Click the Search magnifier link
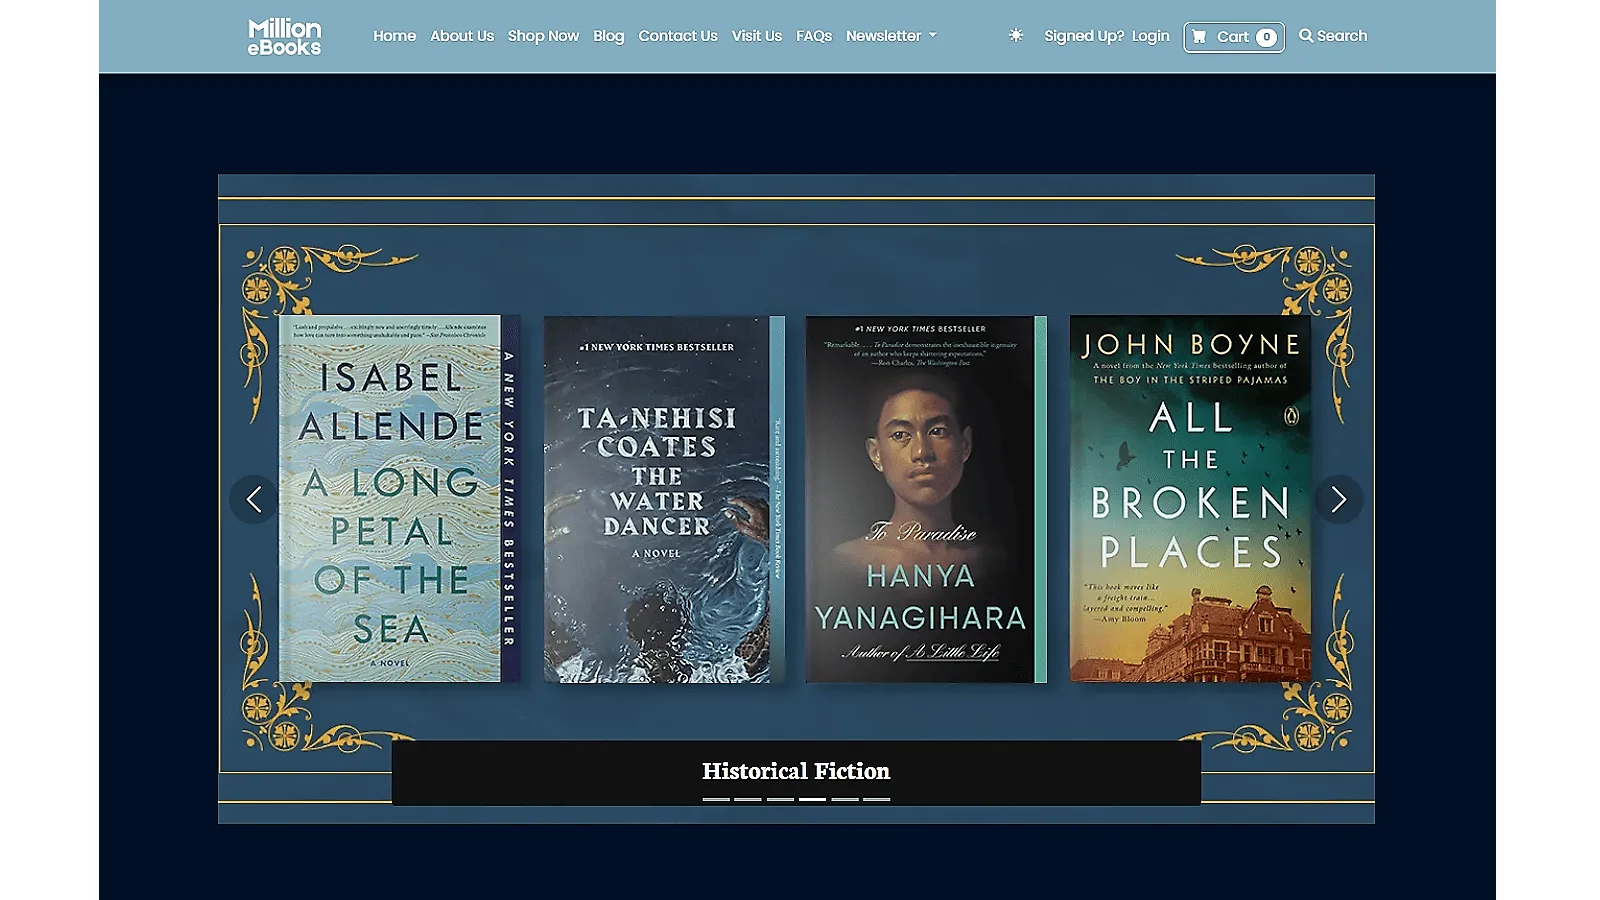The width and height of the screenshot is (1600, 900). tap(1333, 36)
